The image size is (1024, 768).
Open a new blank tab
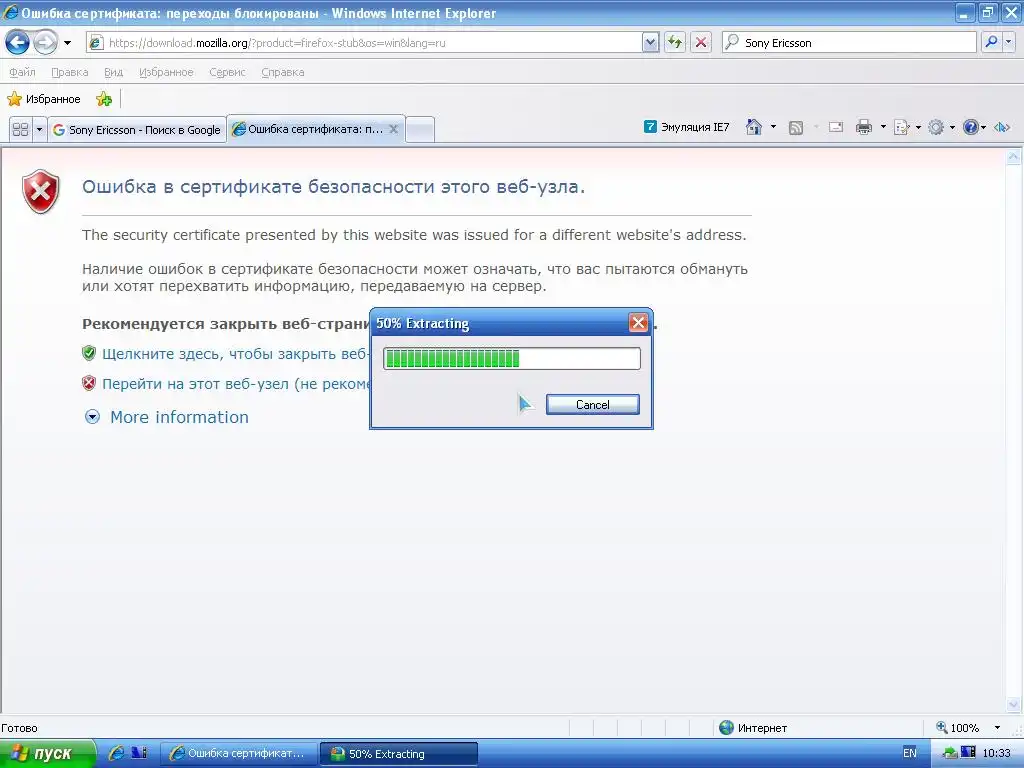point(420,129)
